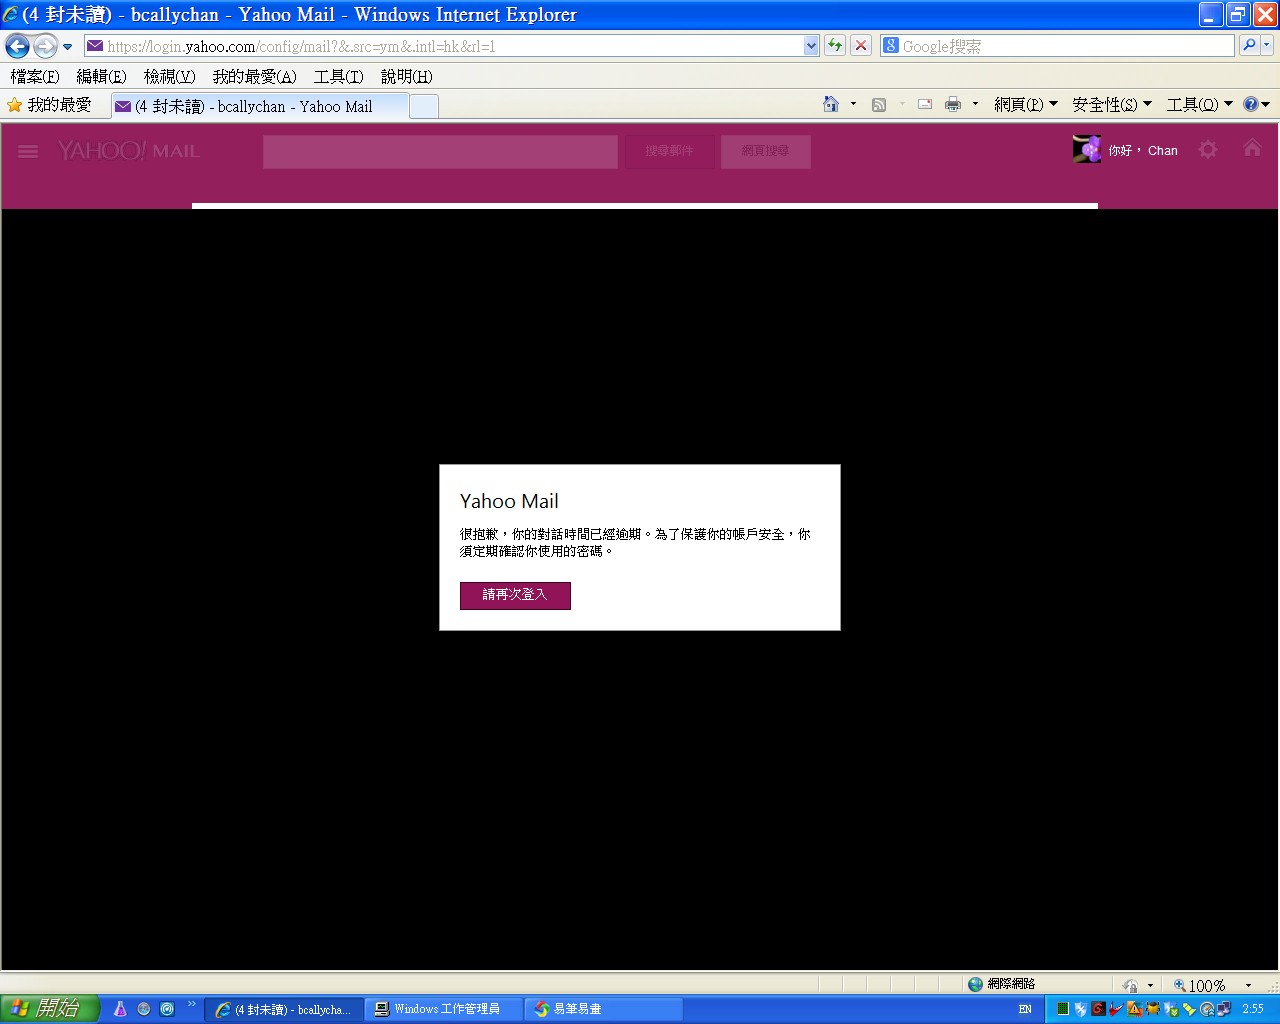The width and height of the screenshot is (1280, 1024).
Task: Click inside the Google search box
Action: coord(1065,46)
